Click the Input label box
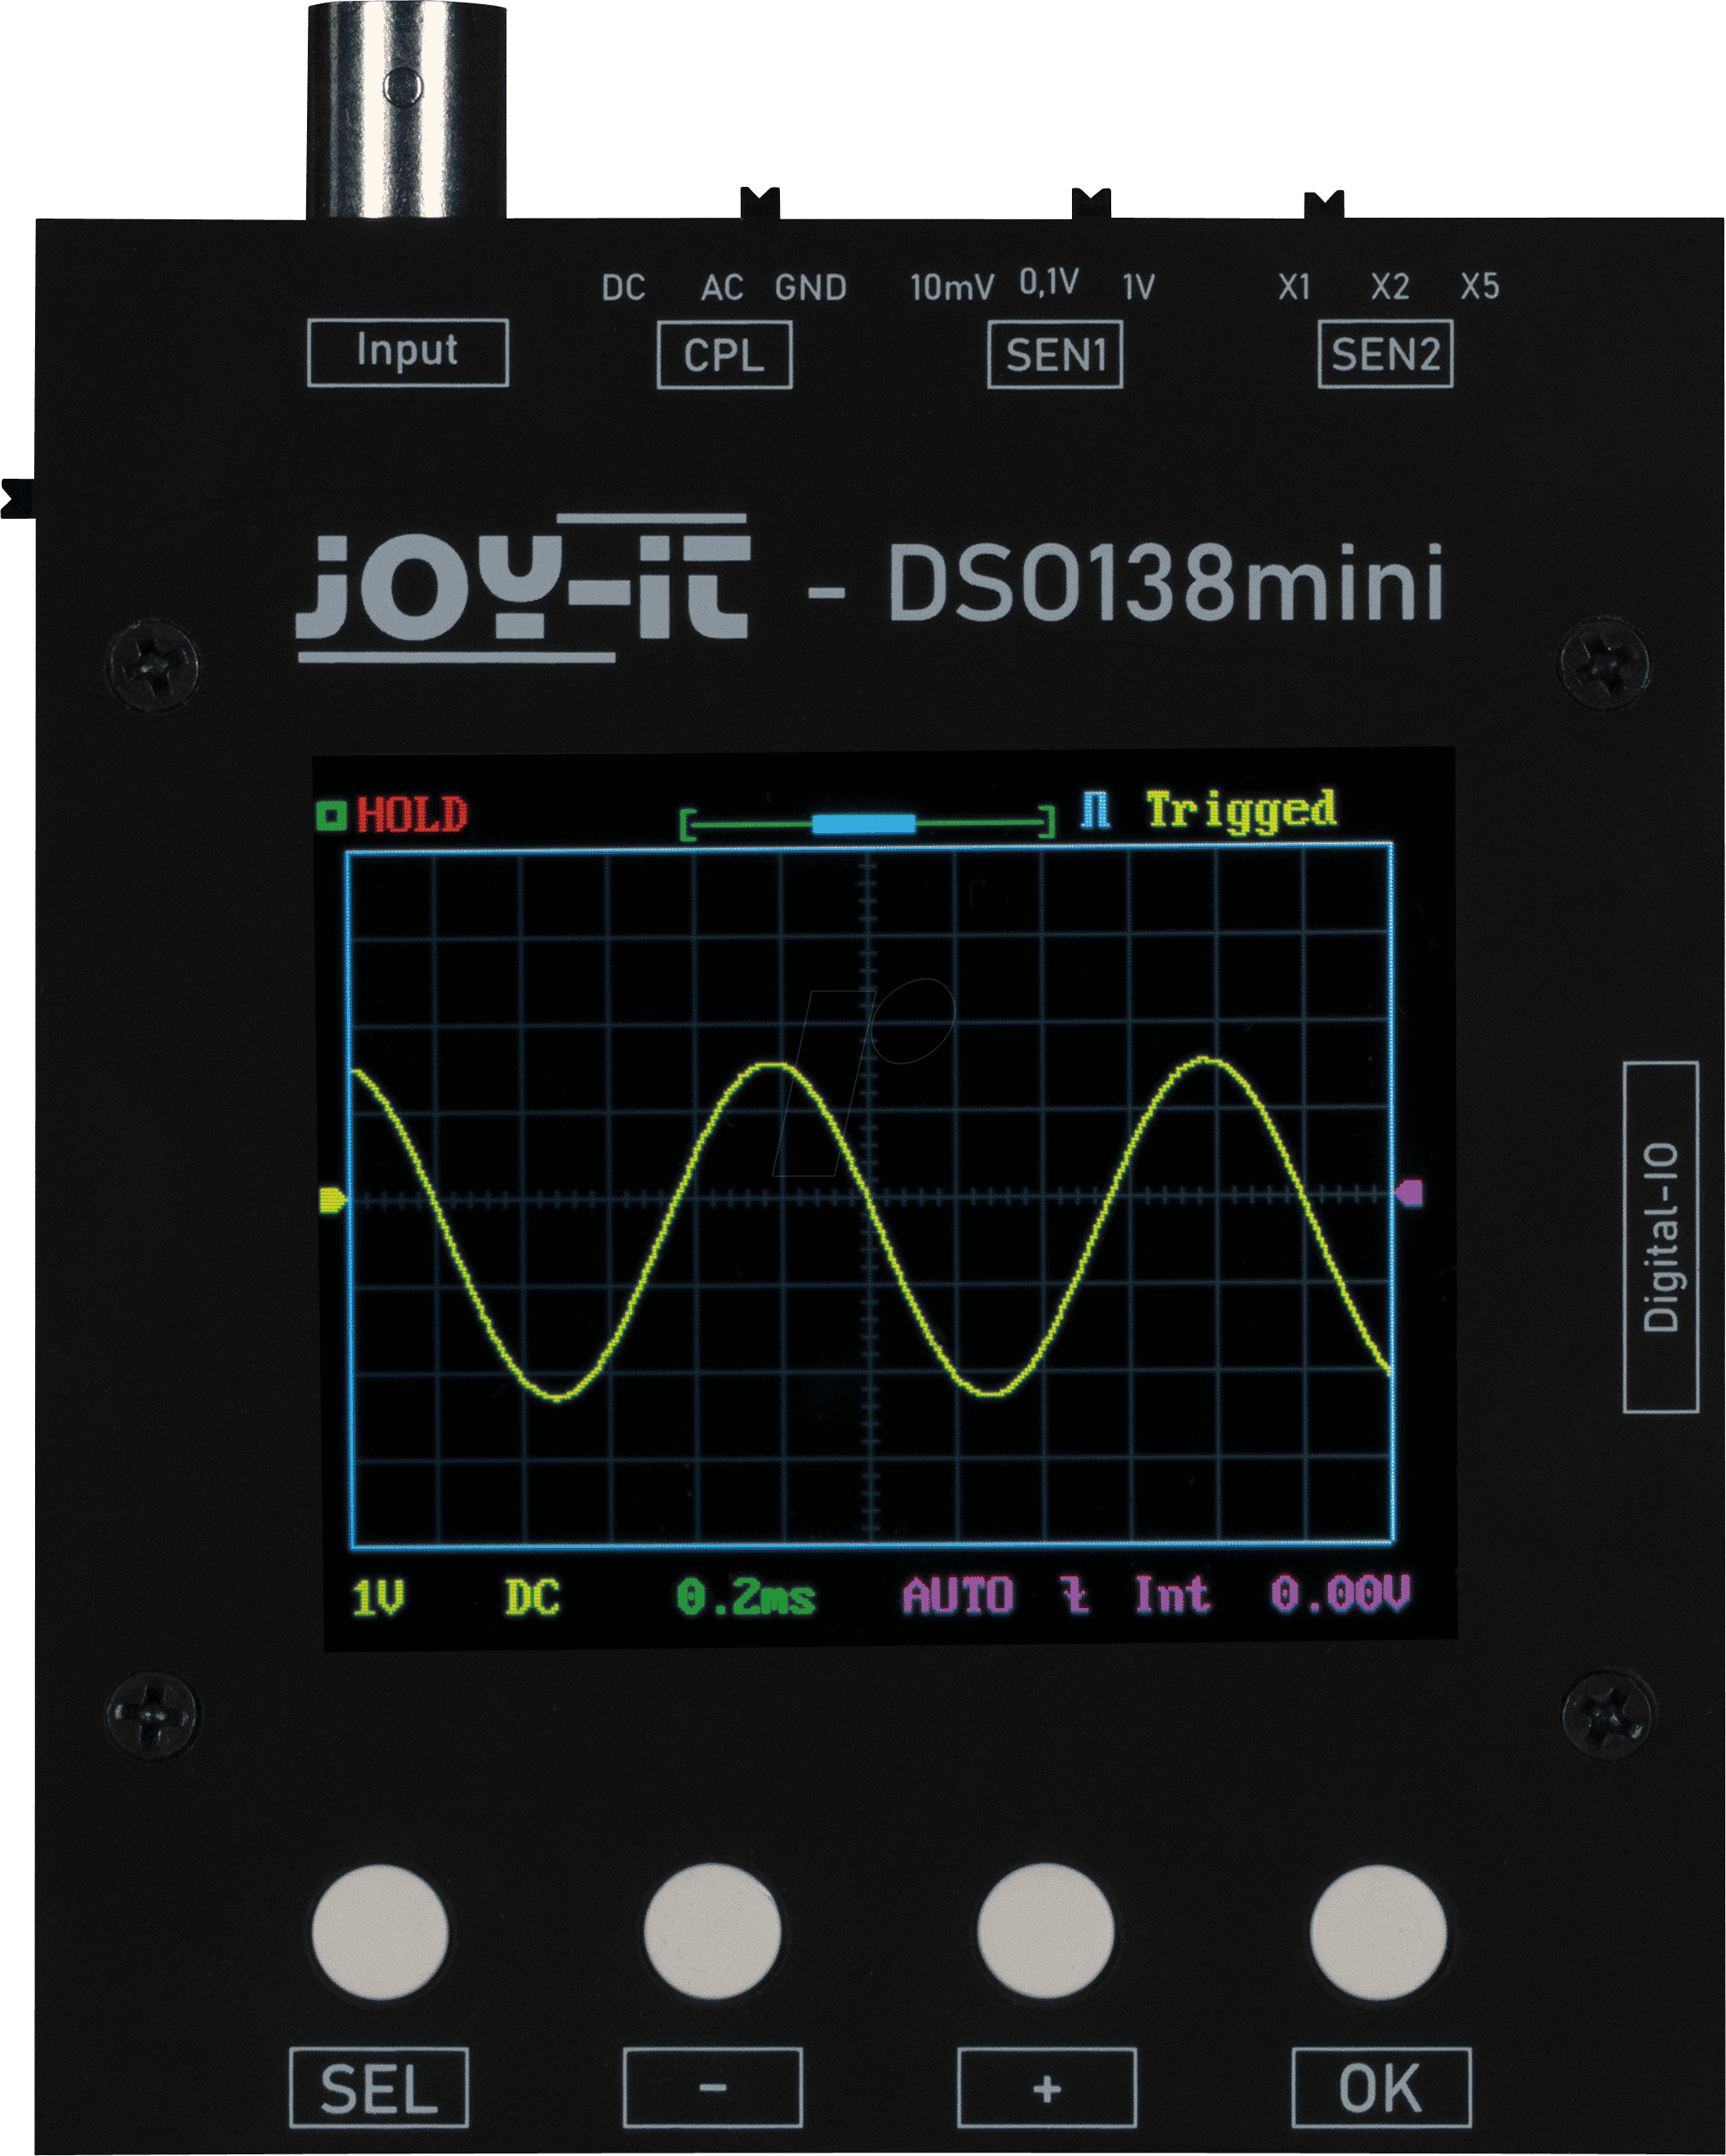The height and width of the screenshot is (2156, 1726). [x=408, y=352]
